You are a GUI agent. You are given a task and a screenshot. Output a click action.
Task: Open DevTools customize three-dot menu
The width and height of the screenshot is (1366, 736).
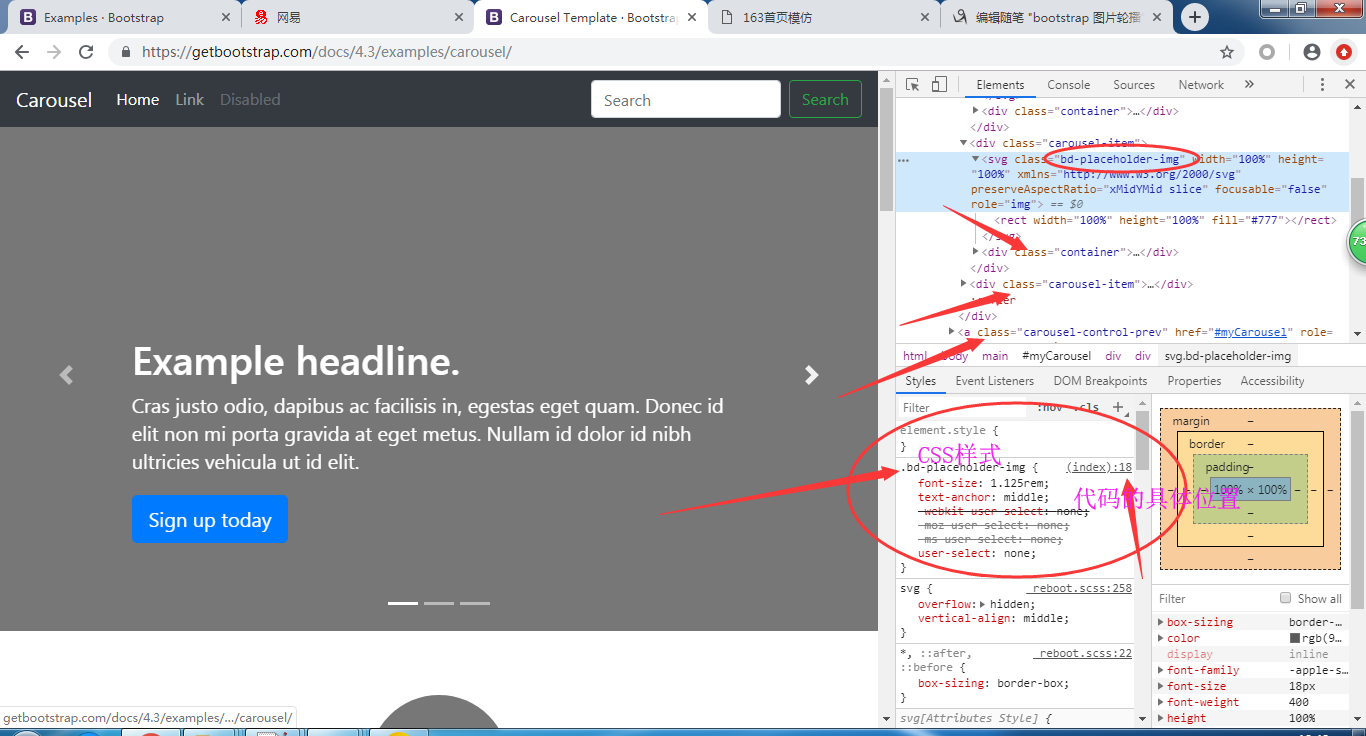coord(1322,85)
